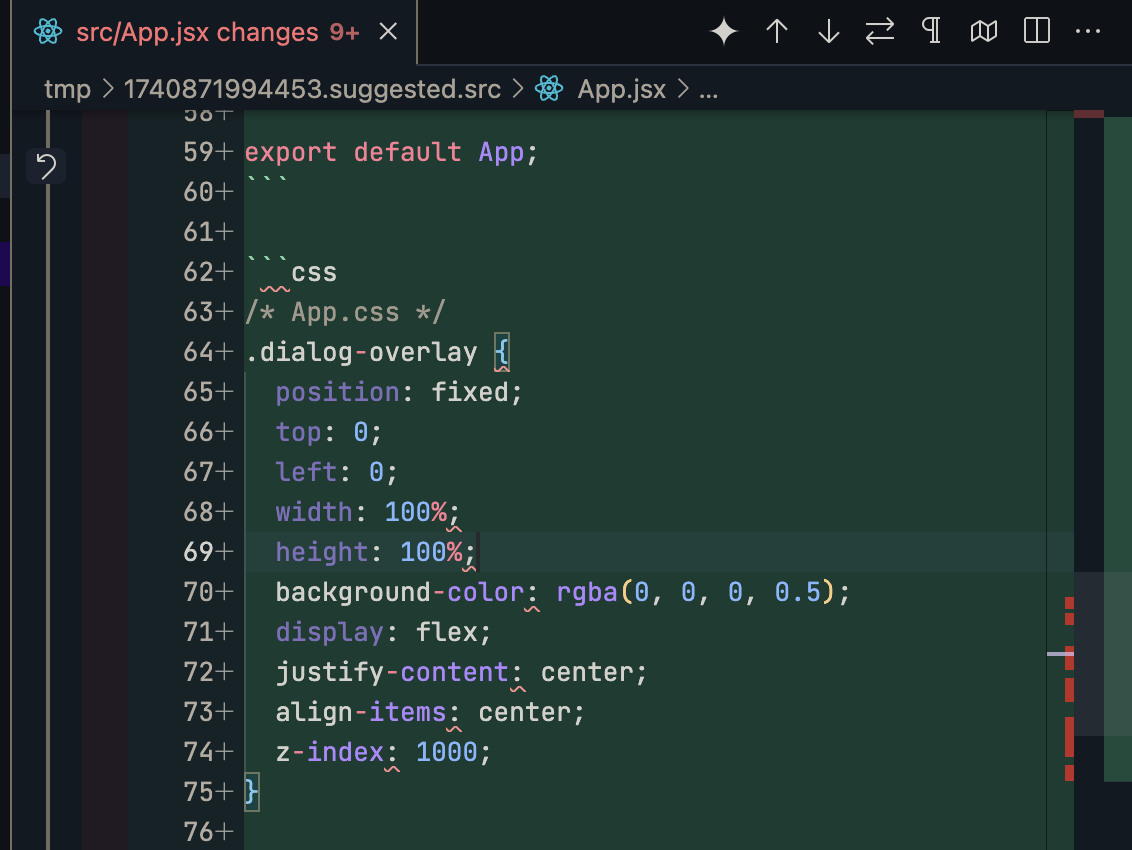
Task: Revert the change with the undo arrow
Action: pyautogui.click(x=46, y=166)
